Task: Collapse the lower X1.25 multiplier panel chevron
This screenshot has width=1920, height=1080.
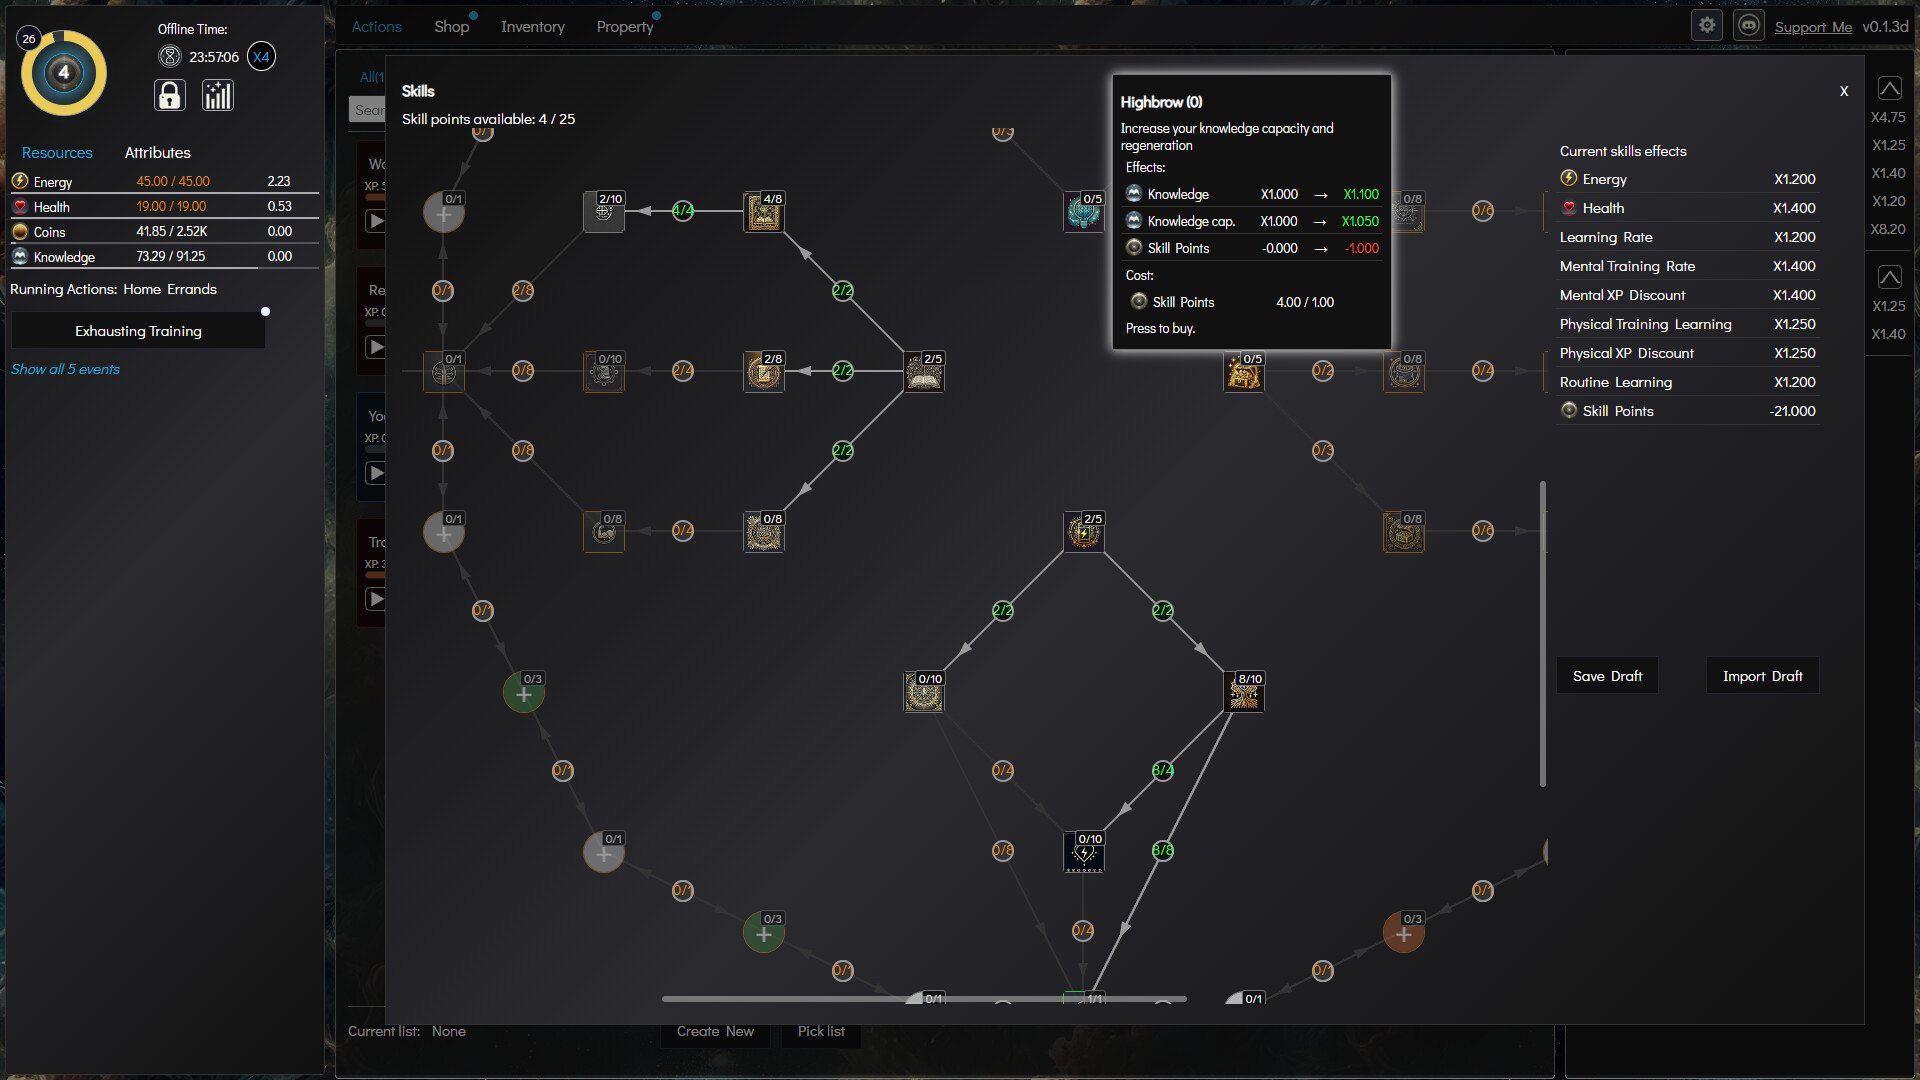Action: tap(1889, 276)
